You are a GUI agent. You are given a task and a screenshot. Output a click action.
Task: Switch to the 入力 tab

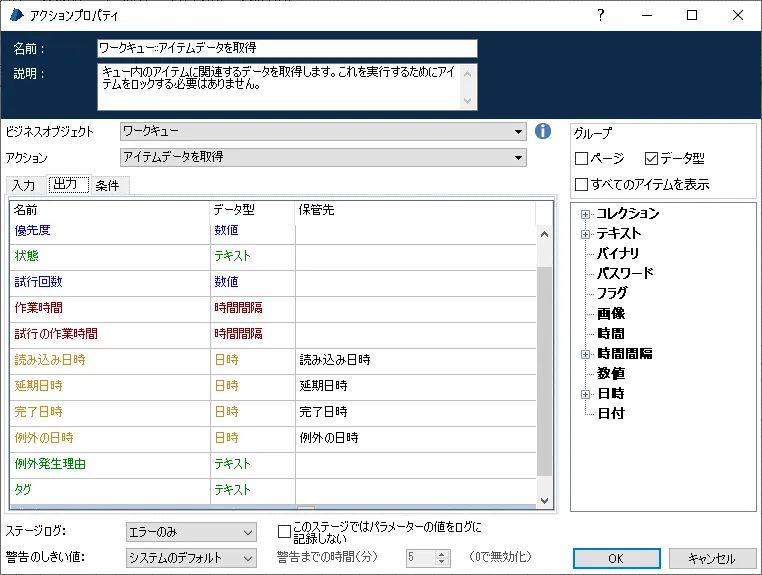coord(24,185)
